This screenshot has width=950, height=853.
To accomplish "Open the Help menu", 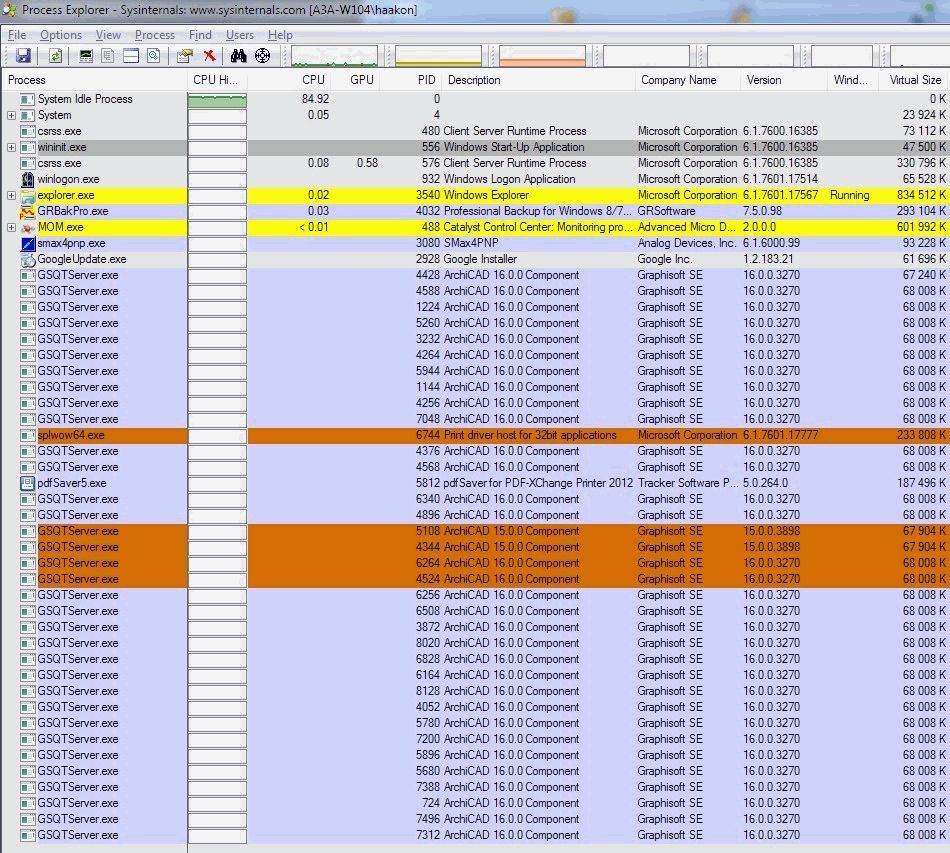I will 280,35.
